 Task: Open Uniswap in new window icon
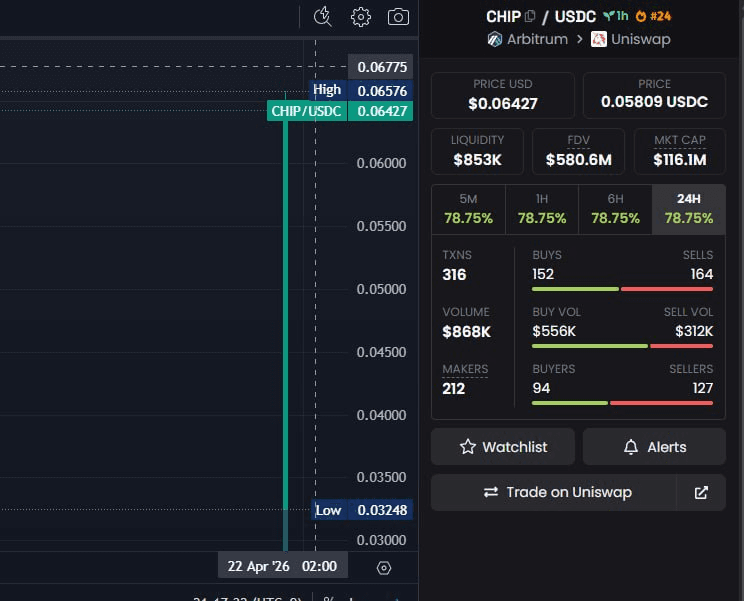[x=701, y=492]
